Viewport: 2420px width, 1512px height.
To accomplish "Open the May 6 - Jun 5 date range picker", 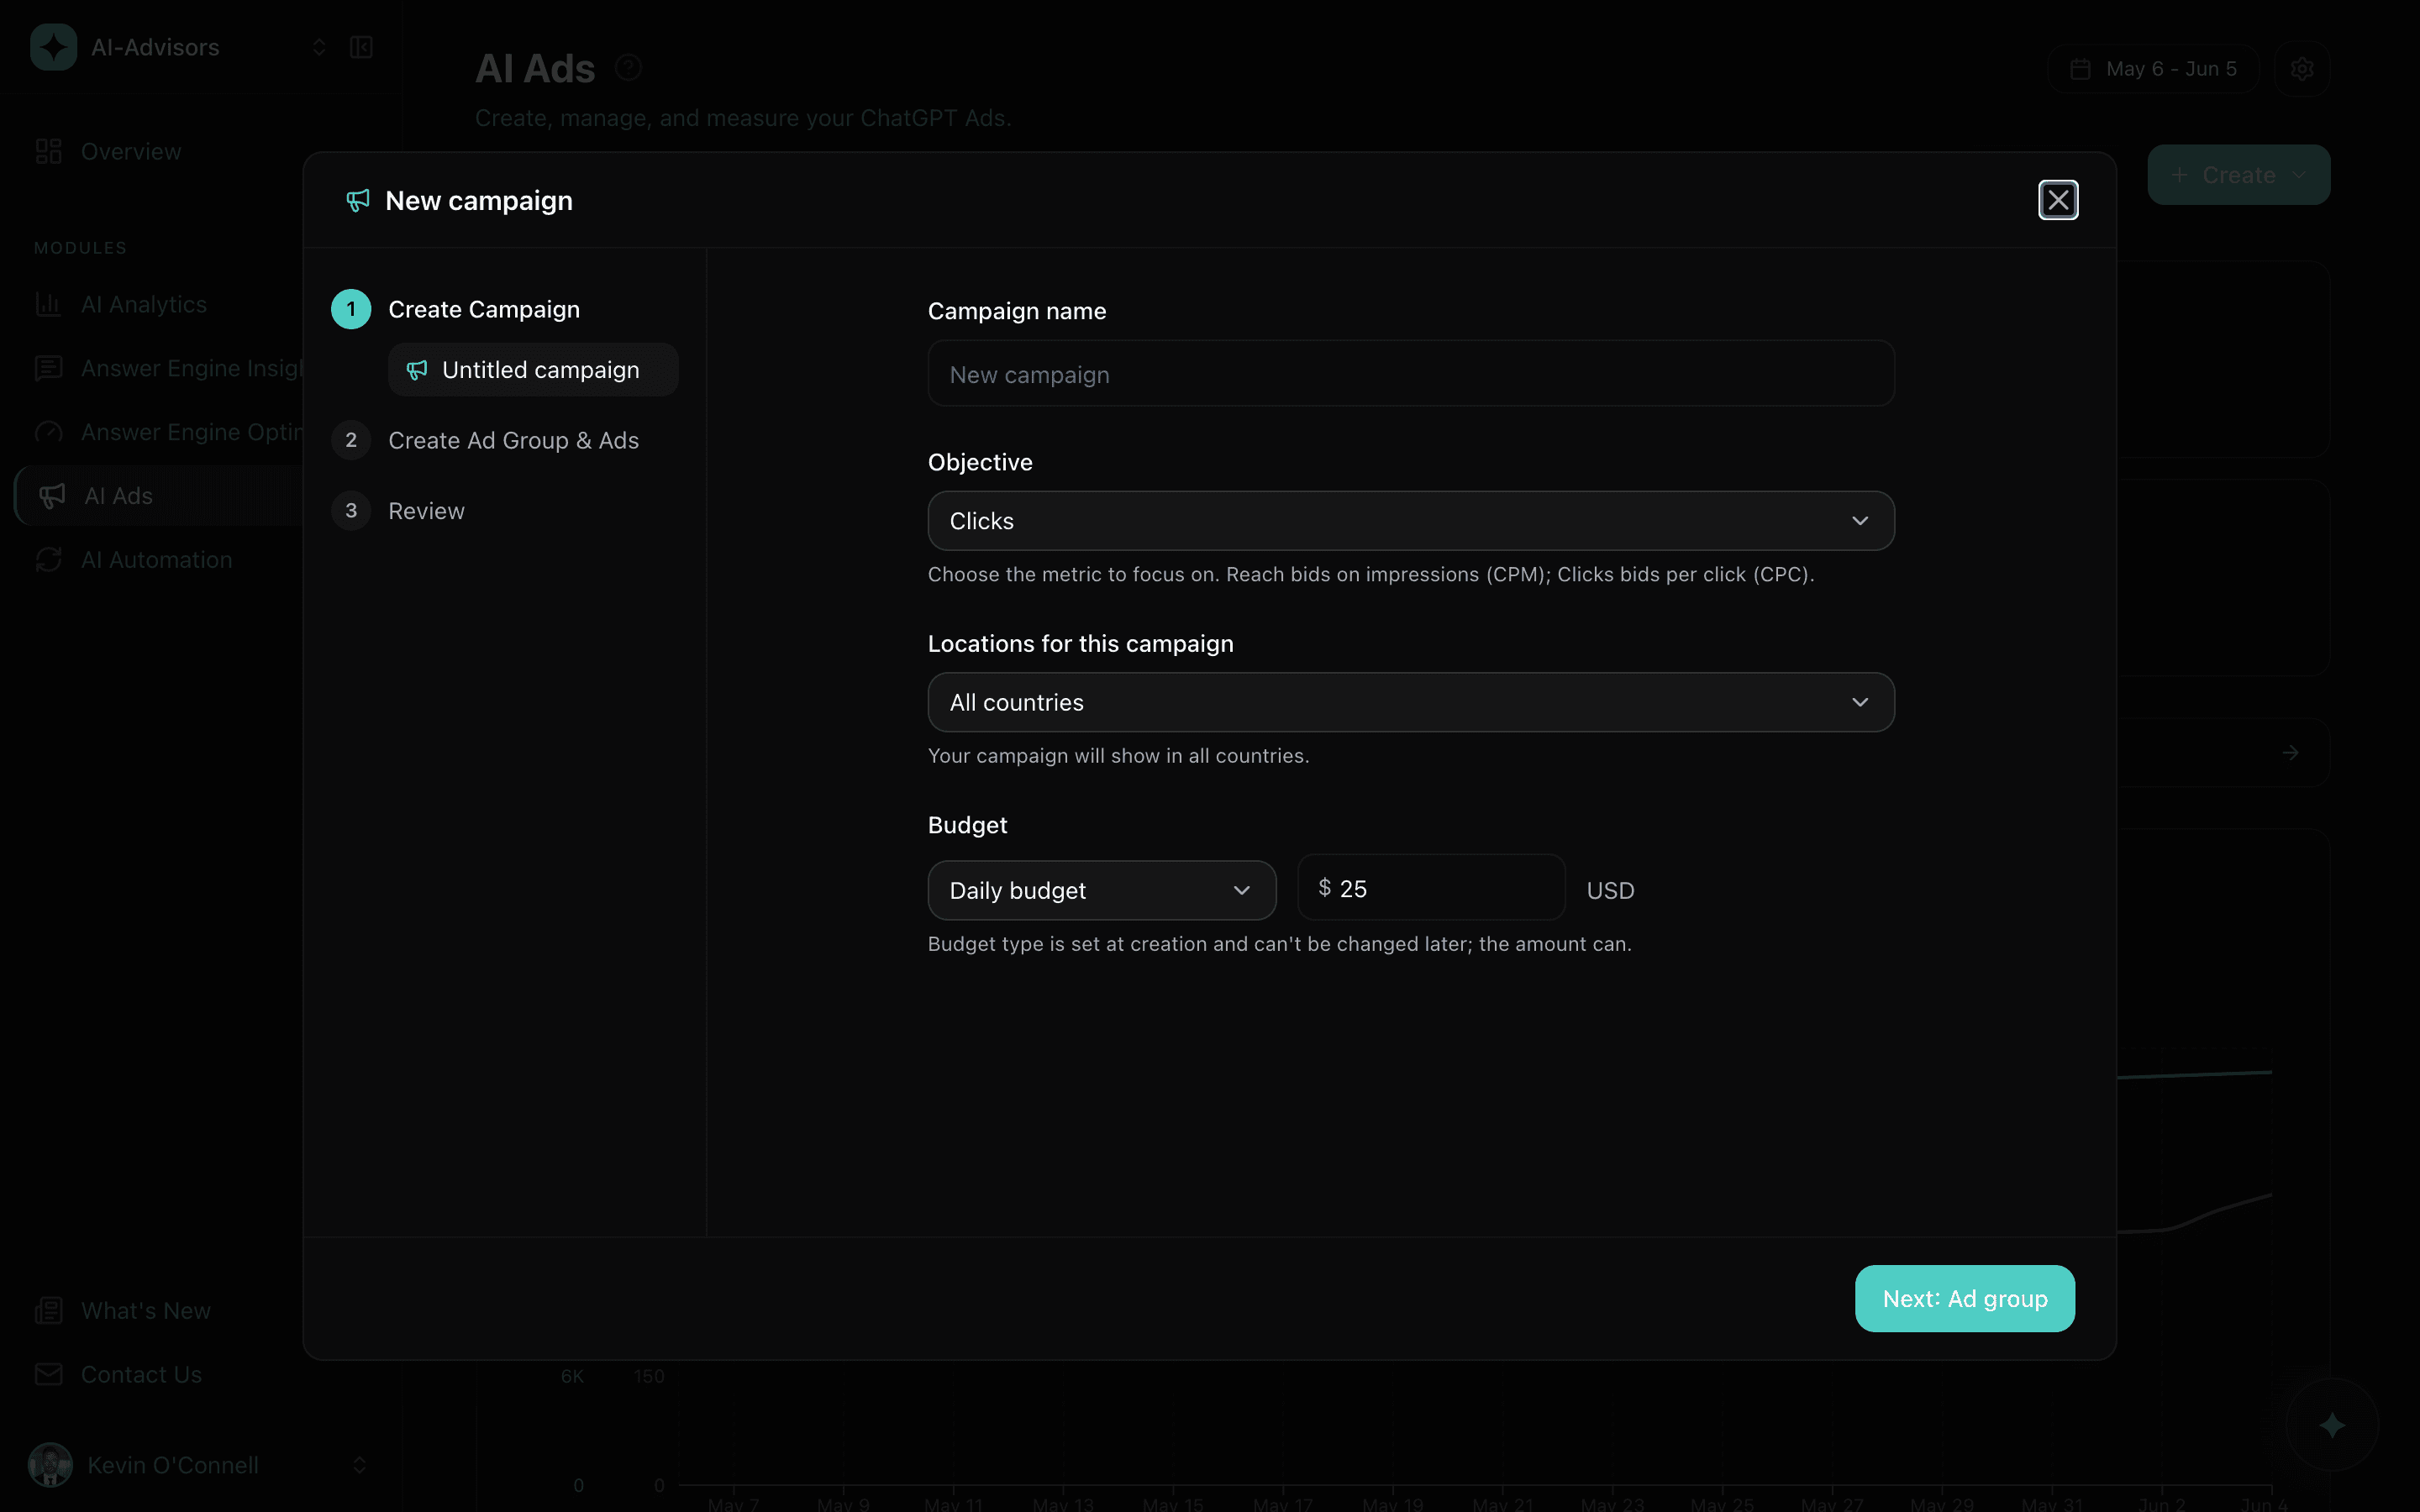I will (2153, 69).
